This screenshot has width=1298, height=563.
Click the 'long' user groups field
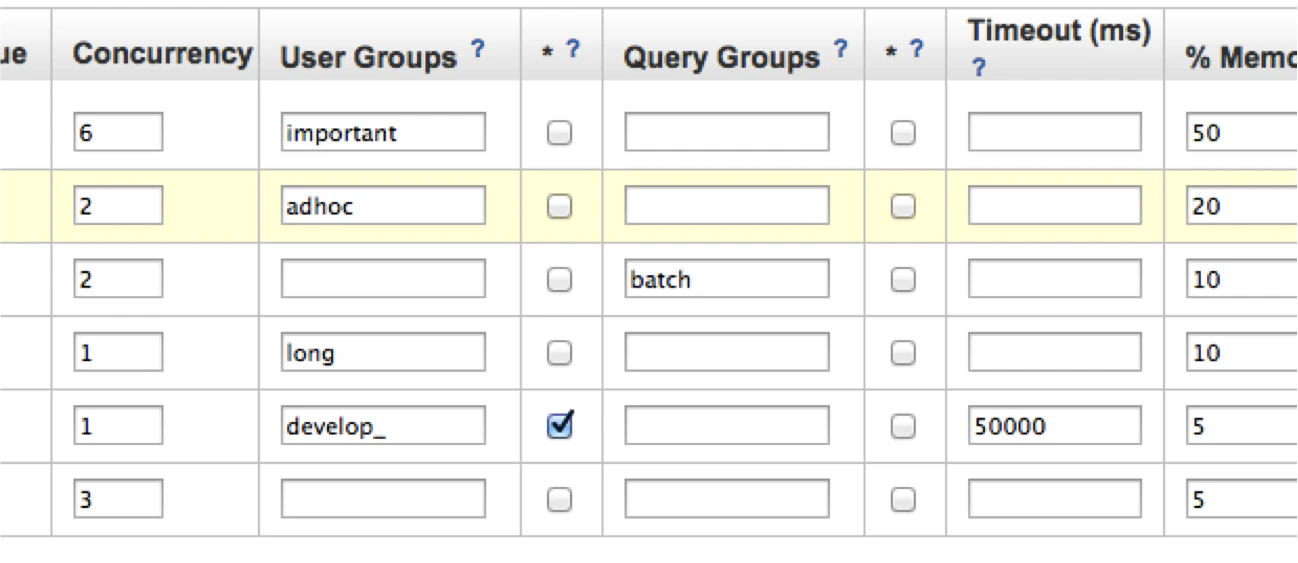tap(383, 352)
